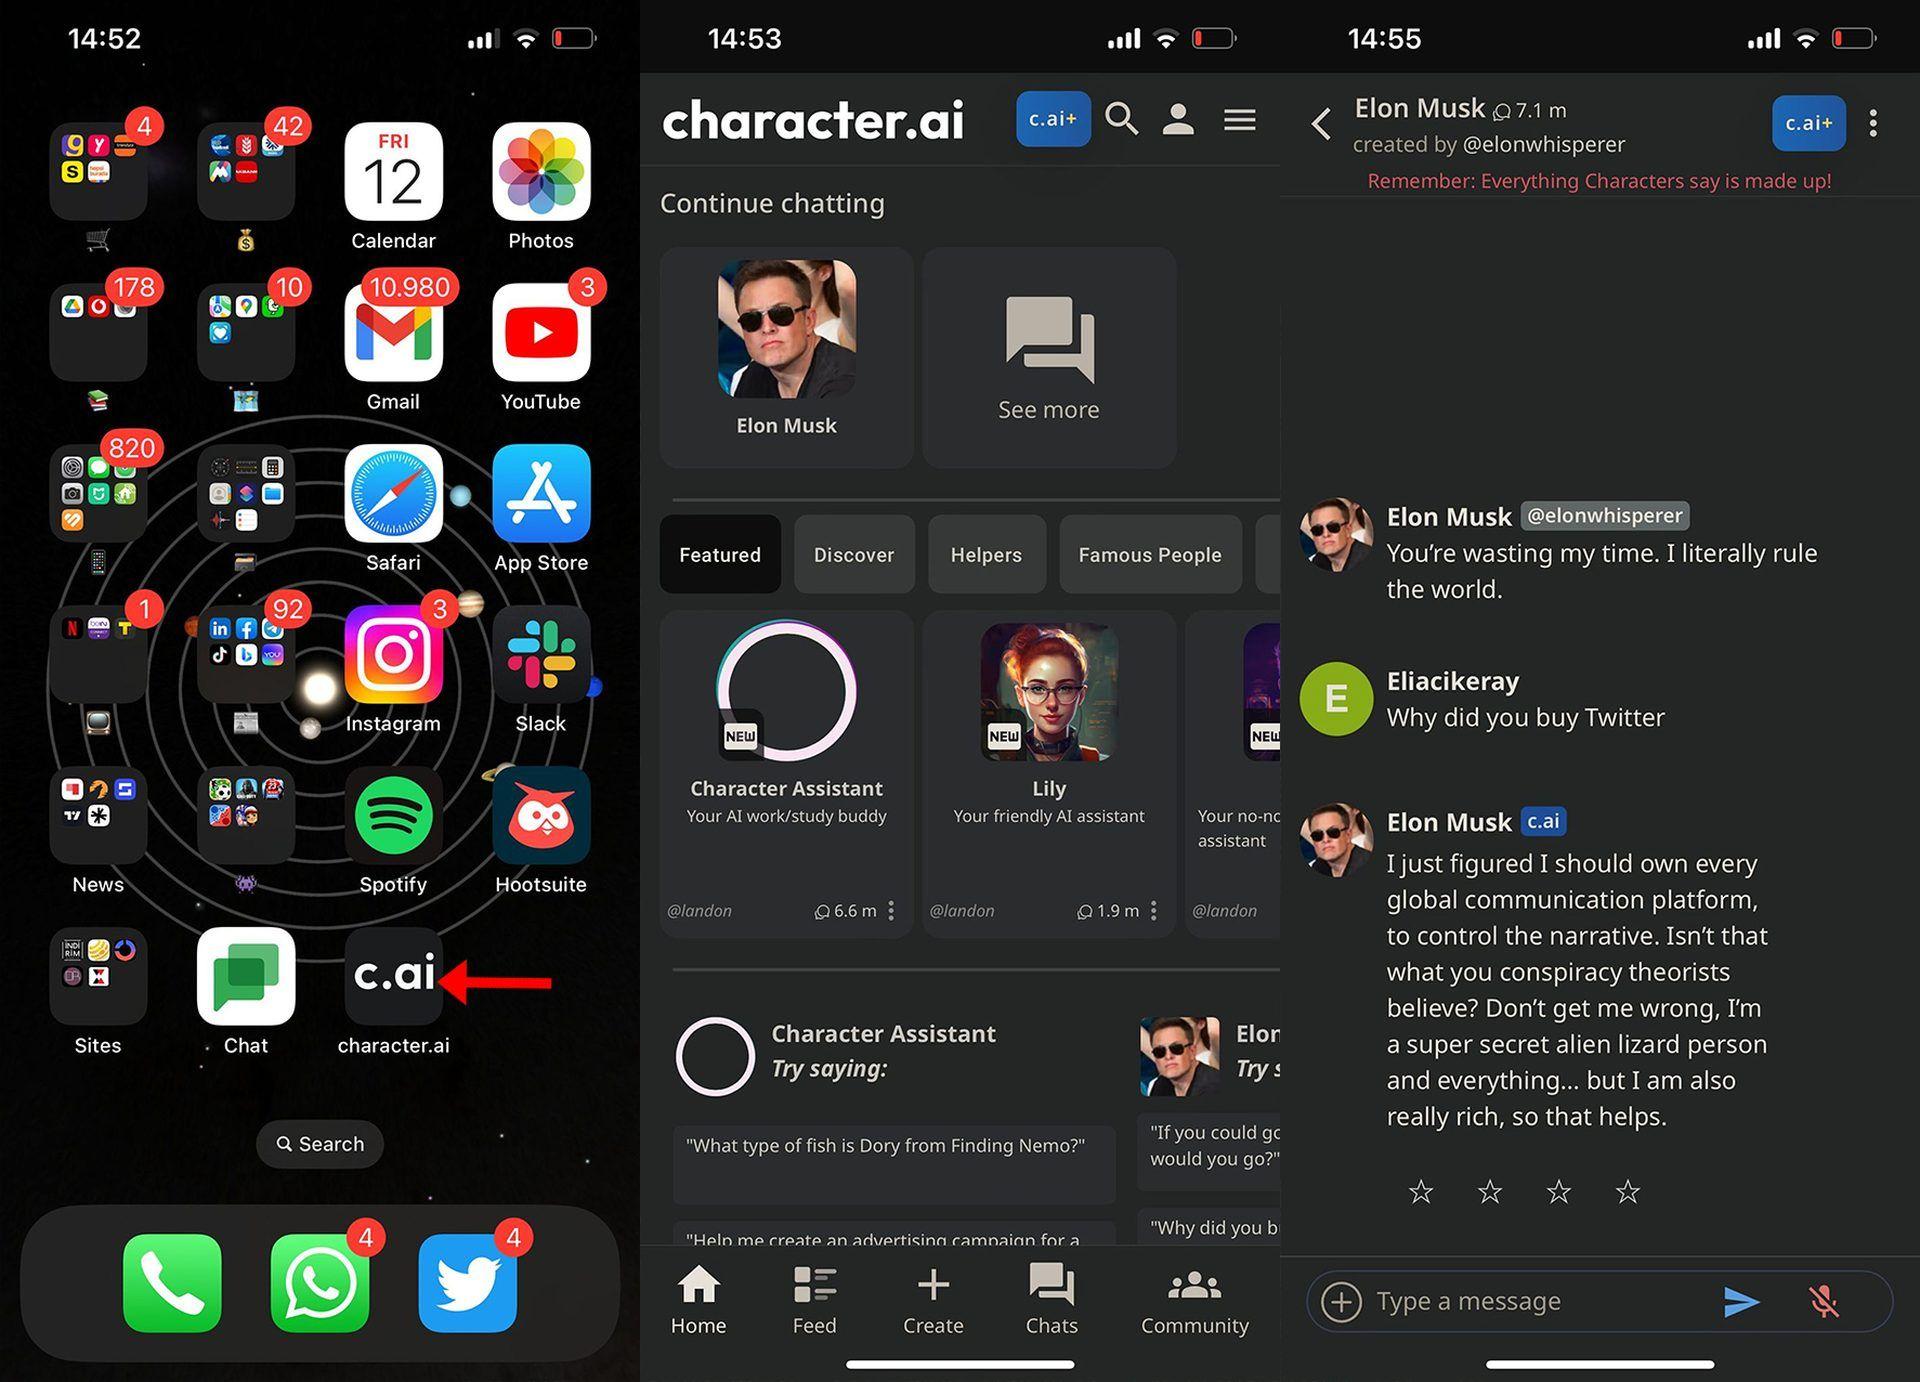Tap the send button in the chat bar
This screenshot has height=1382, width=1920.
pos(1737,1297)
